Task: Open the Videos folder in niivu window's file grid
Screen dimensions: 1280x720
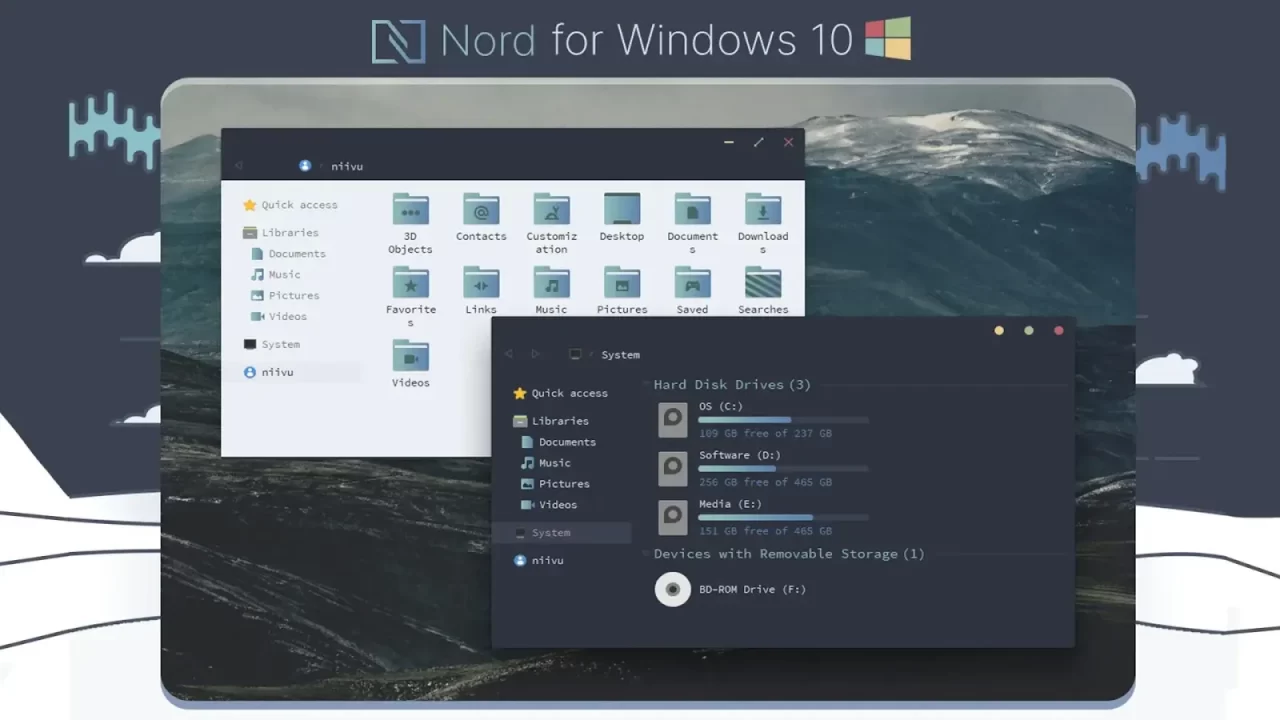Action: 410,363
